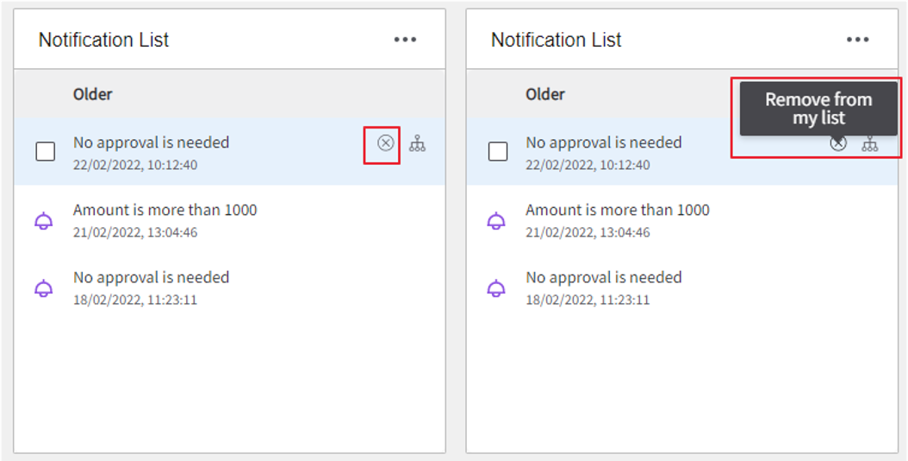This screenshot has width=908, height=461.
Task: Open the right 'Amount is more than 1000' notification
Action: pyautogui.click(x=682, y=219)
